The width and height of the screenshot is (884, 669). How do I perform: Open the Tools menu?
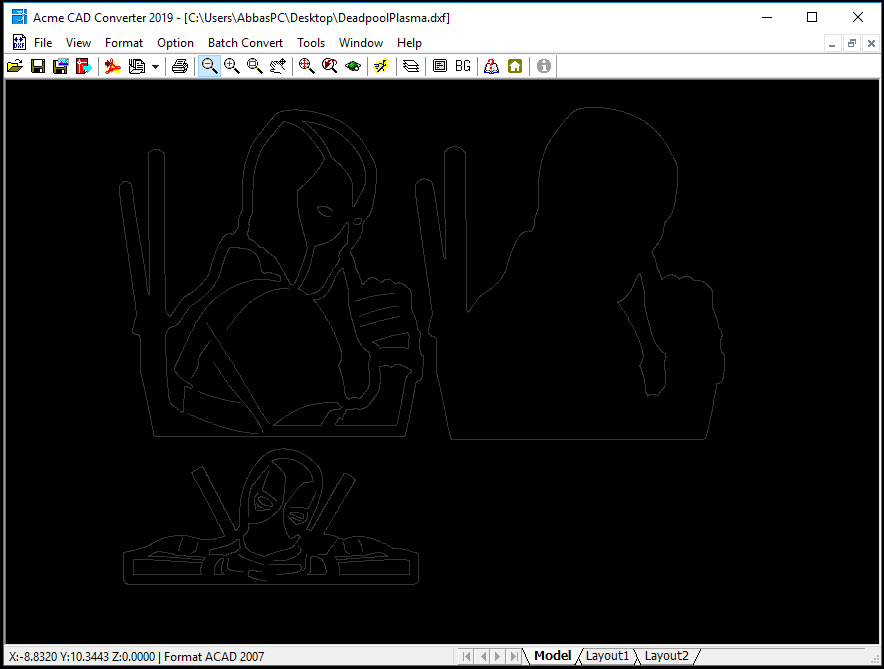[311, 43]
